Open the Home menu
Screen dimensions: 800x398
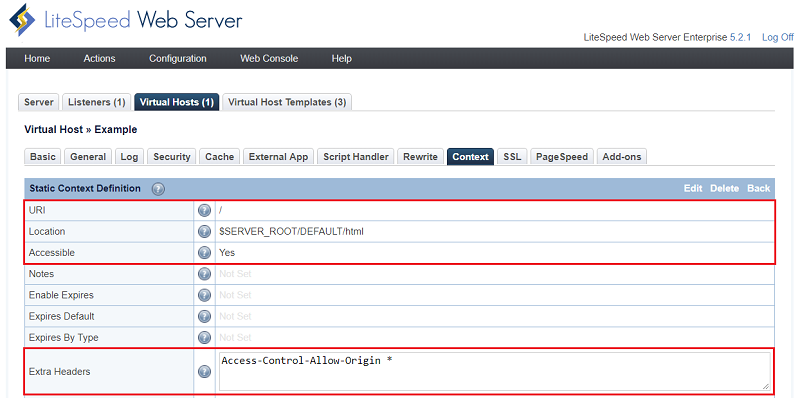click(37, 59)
